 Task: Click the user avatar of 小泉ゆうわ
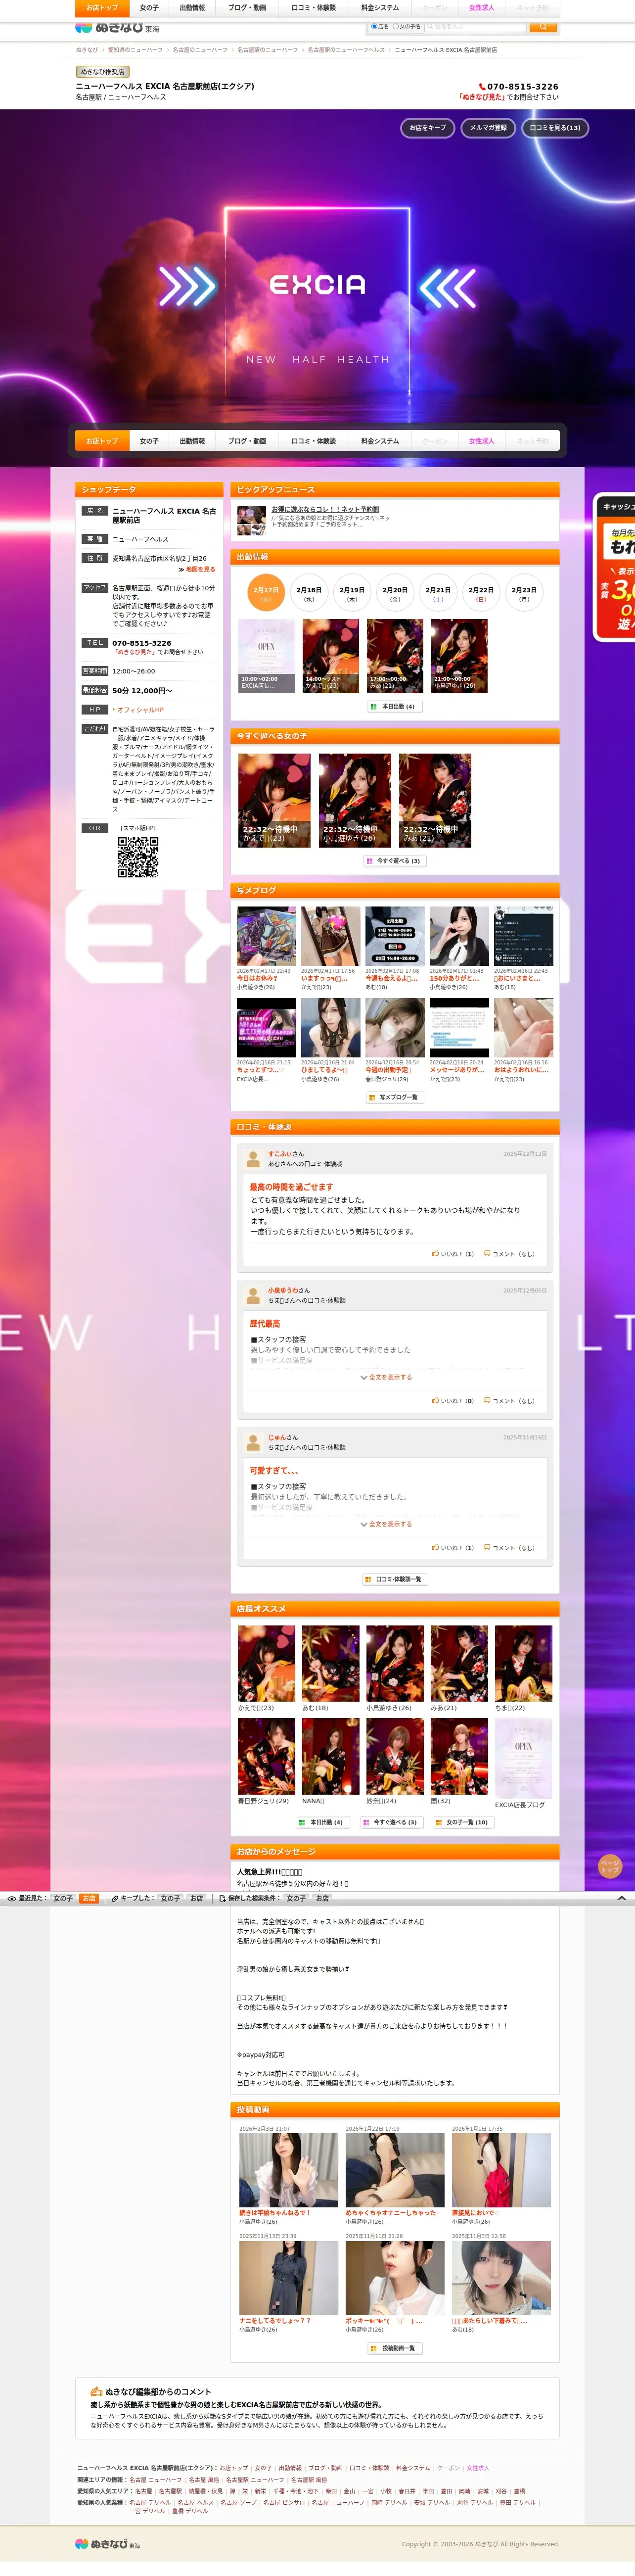(x=254, y=1295)
